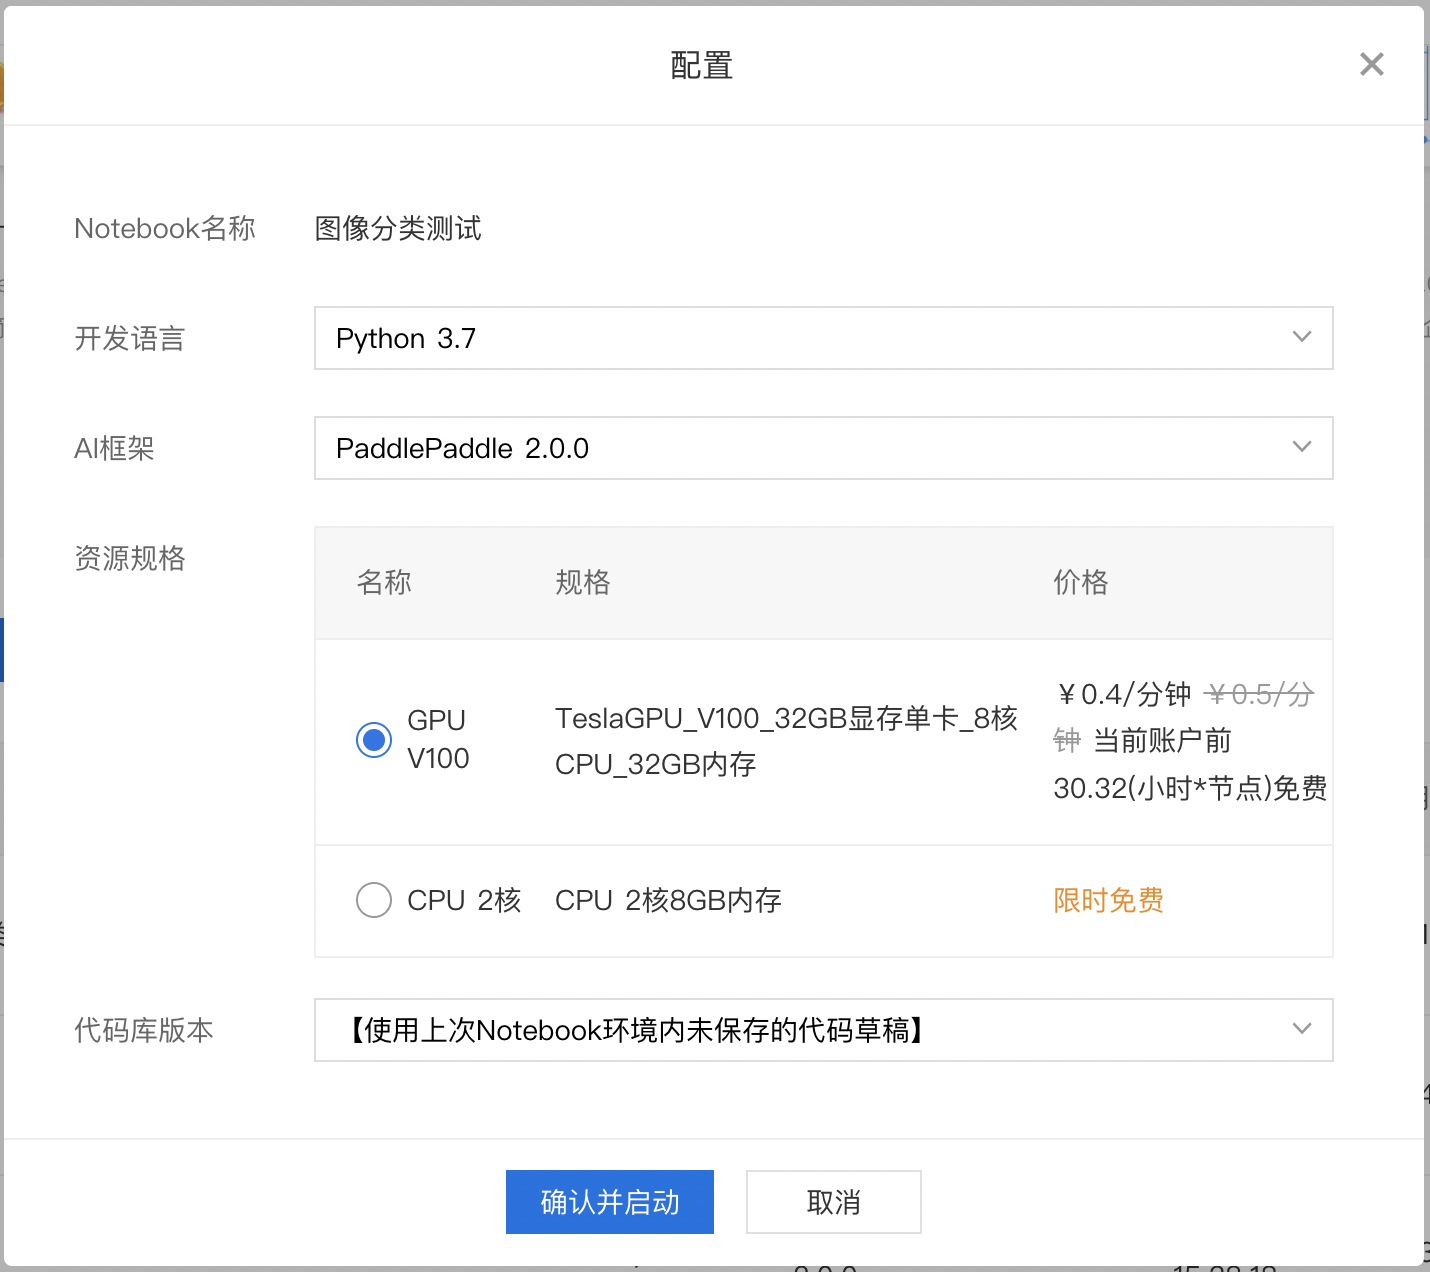Click the 30.32(小时*节点)免费 text
Viewport: 1430px width, 1272px height.
click(x=1190, y=788)
